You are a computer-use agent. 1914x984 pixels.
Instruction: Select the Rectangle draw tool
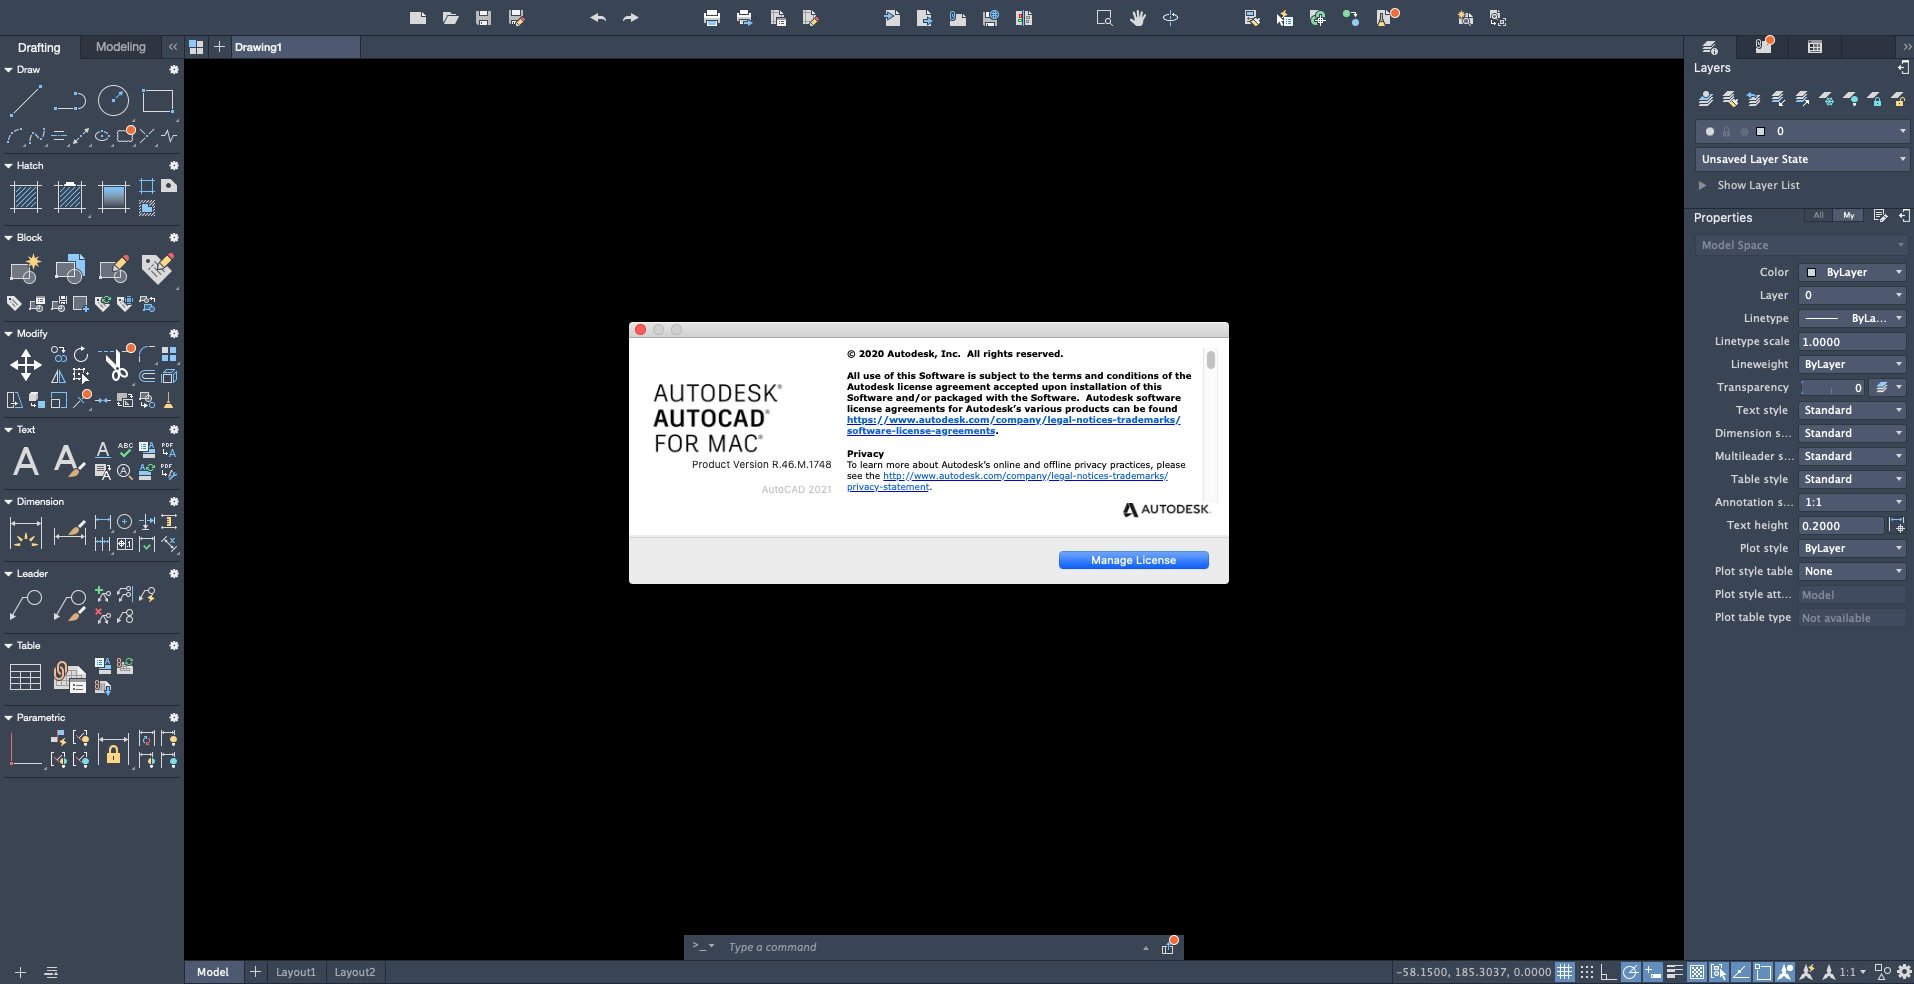coord(157,100)
